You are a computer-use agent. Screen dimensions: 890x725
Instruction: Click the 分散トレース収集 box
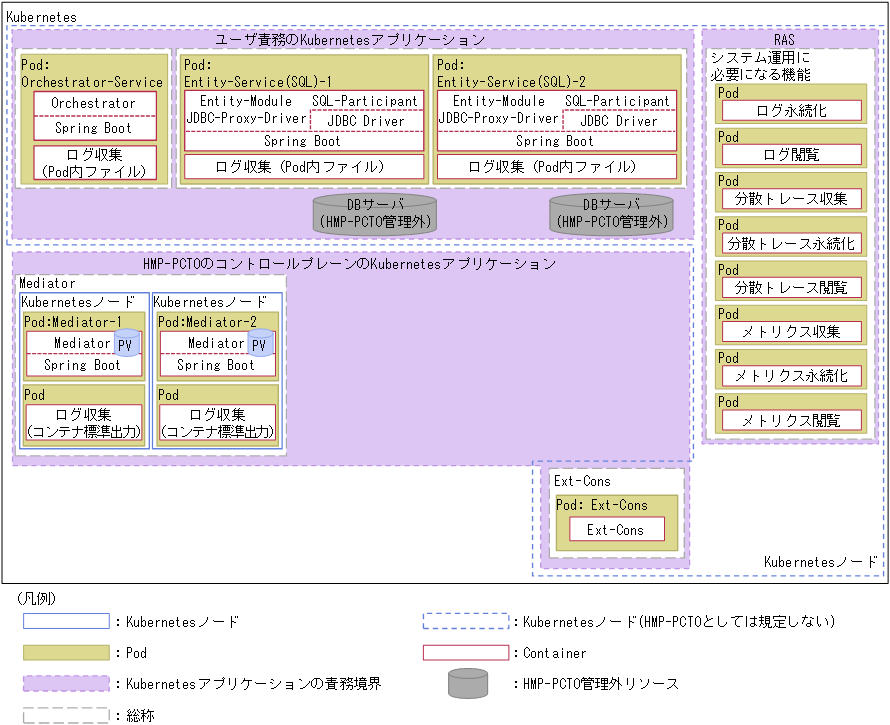tap(792, 199)
